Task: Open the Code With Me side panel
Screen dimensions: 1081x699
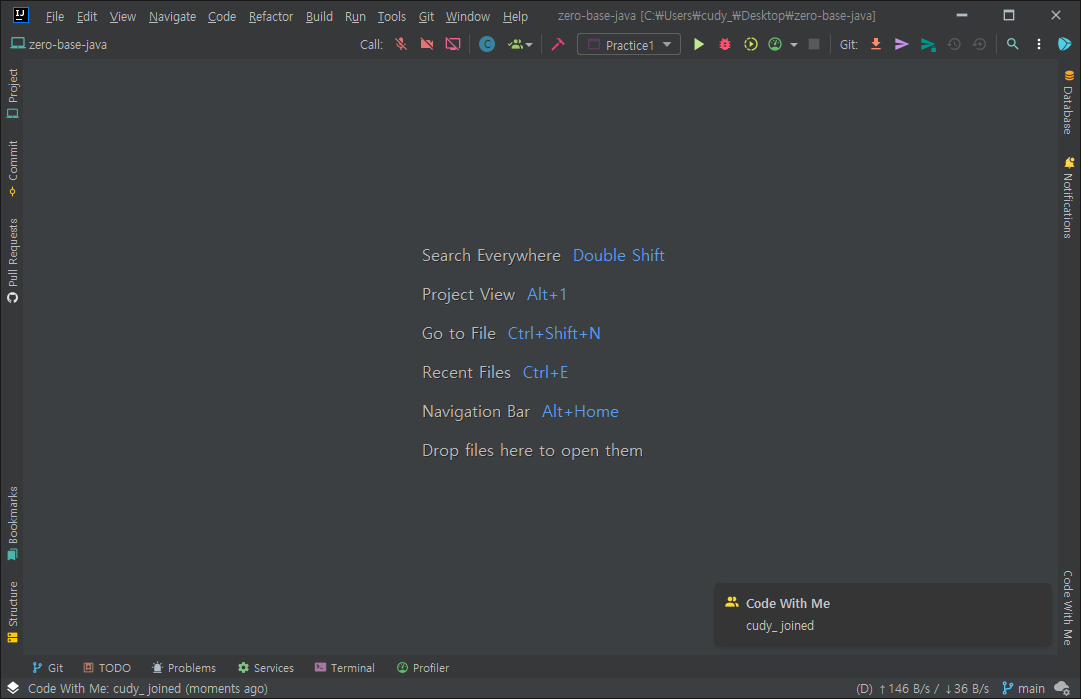Action: 1068,607
